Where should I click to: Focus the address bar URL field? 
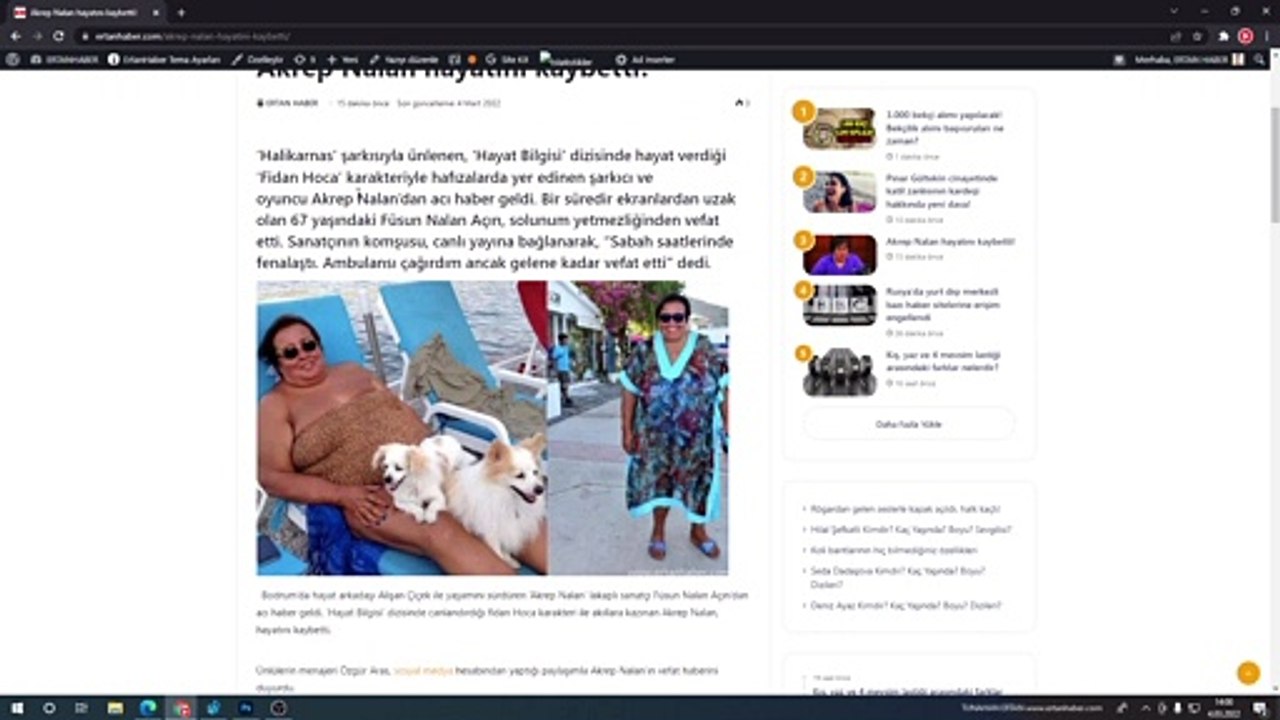(x=620, y=36)
